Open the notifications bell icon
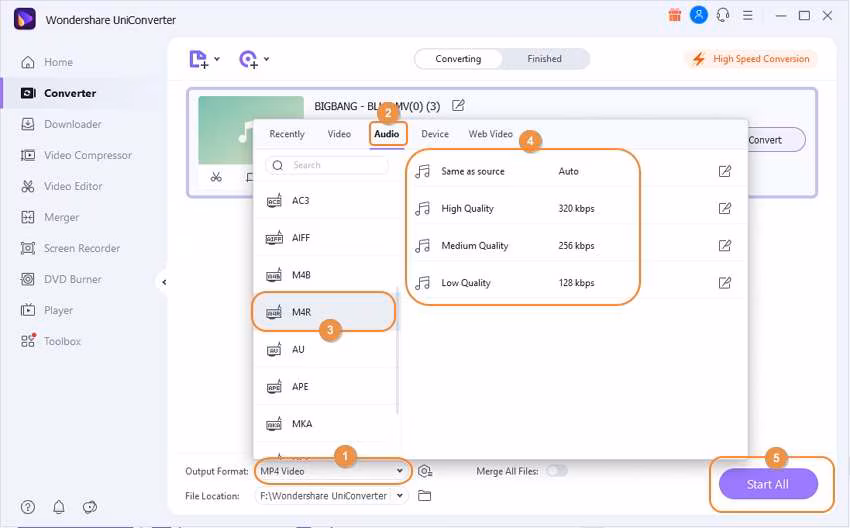Screen dimensions: 850x528 point(59,507)
